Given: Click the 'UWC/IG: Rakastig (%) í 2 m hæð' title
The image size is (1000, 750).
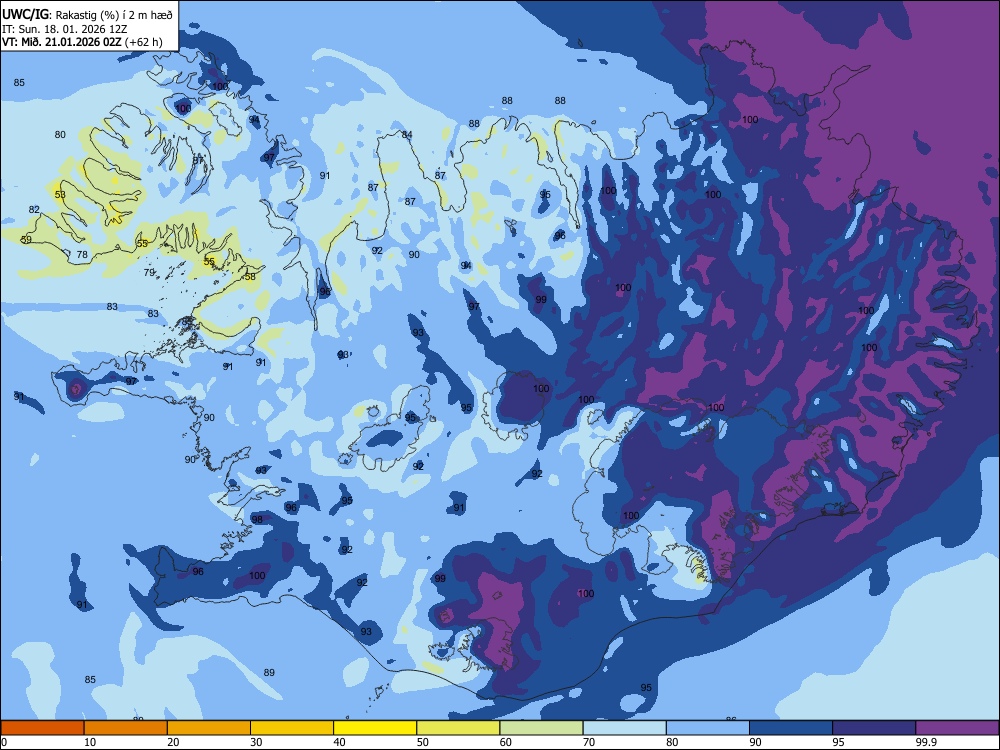Looking at the screenshot, I should pos(87,15).
